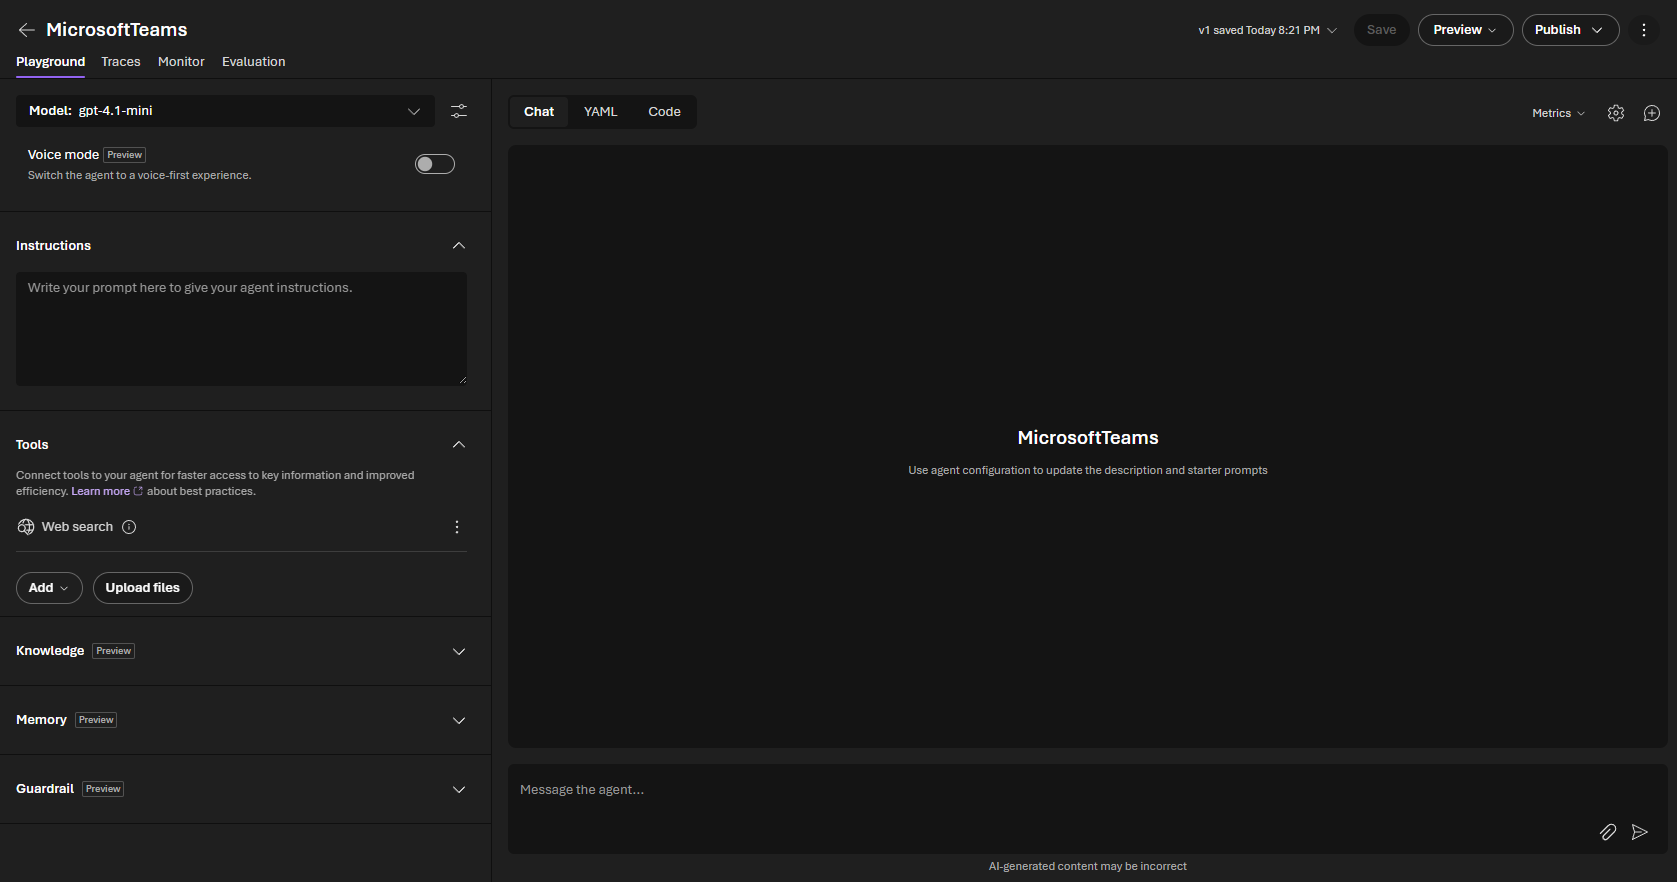Open model parameter settings sliders icon
This screenshot has width=1677, height=882.
[459, 111]
